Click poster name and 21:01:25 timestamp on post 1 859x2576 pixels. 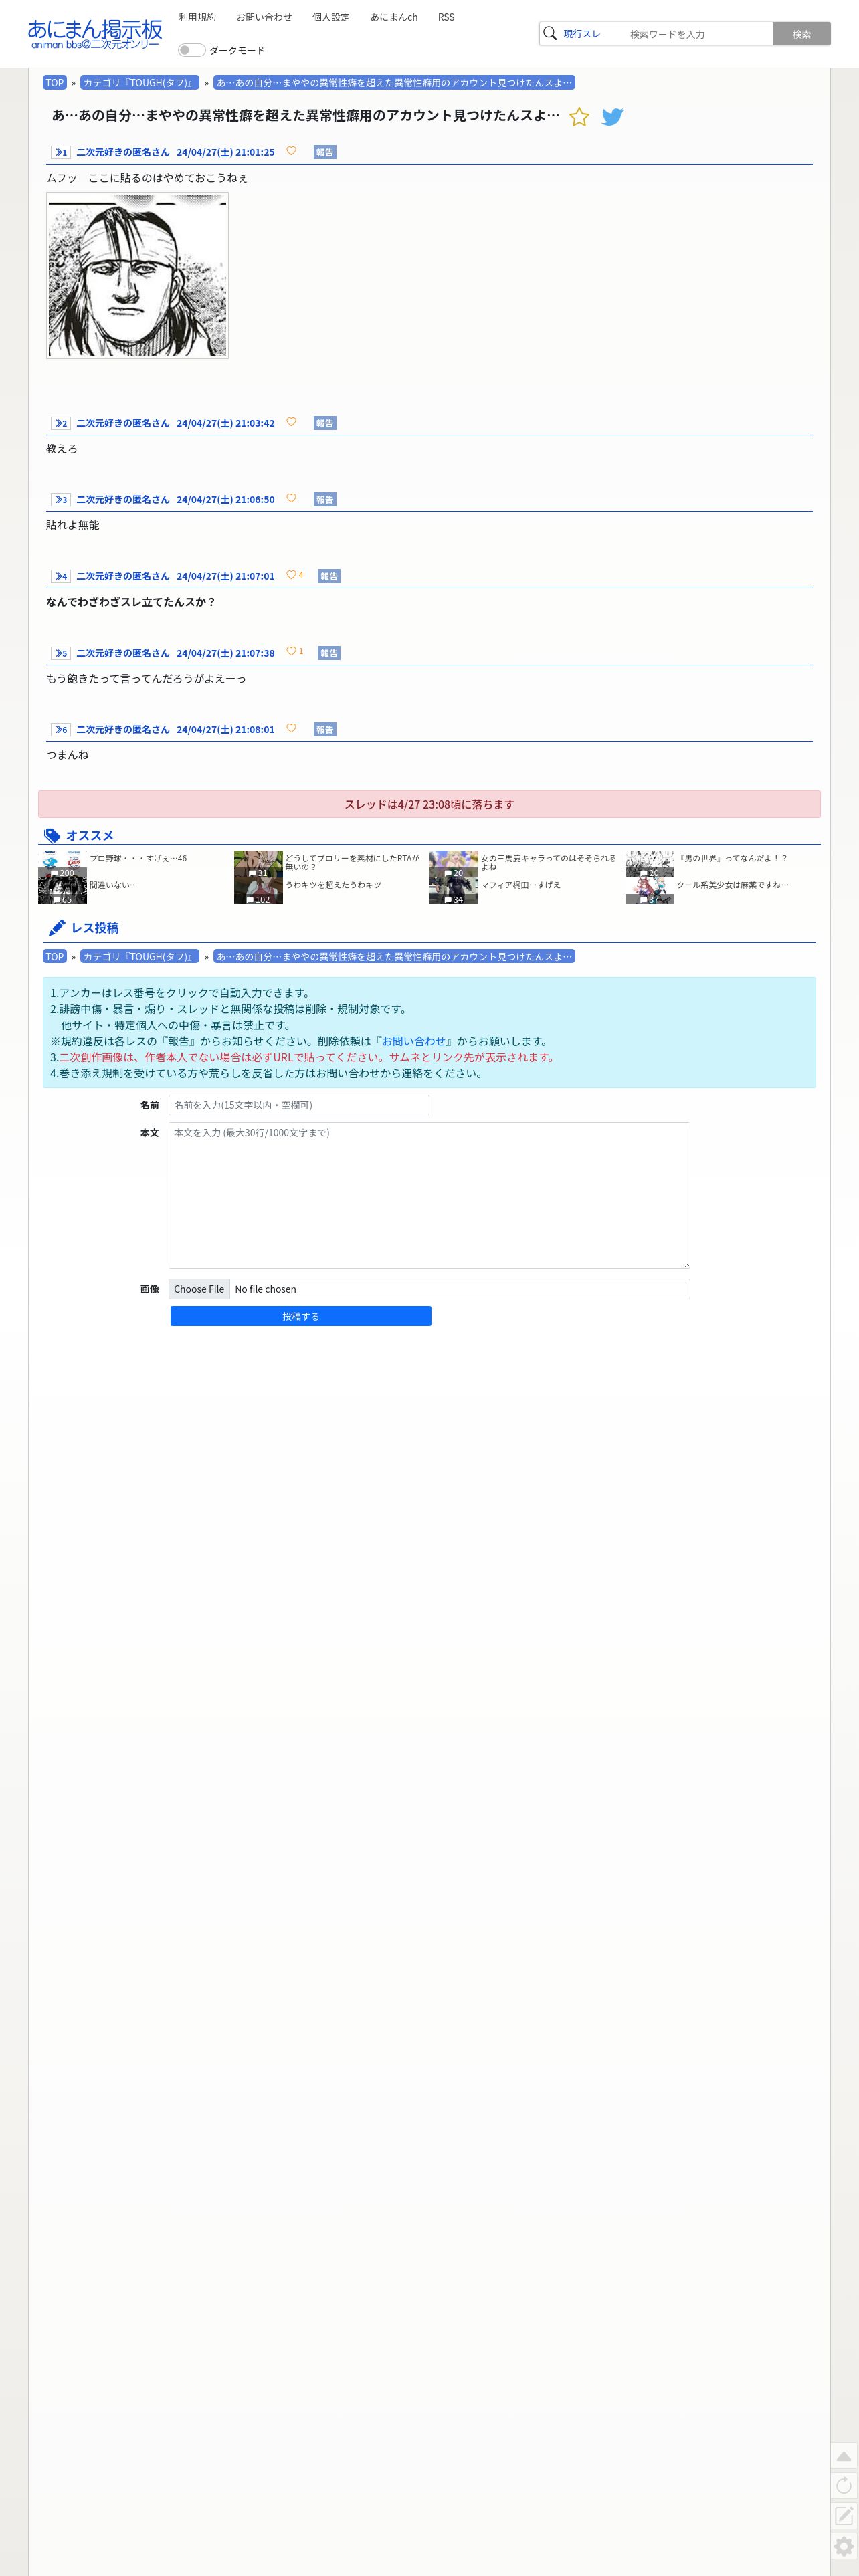pyautogui.click(x=175, y=152)
